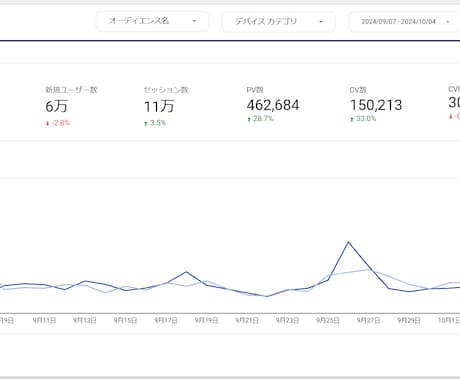460x380 pixels.
Task: Click the 28.7% PV change indicator
Action: [x=260, y=119]
